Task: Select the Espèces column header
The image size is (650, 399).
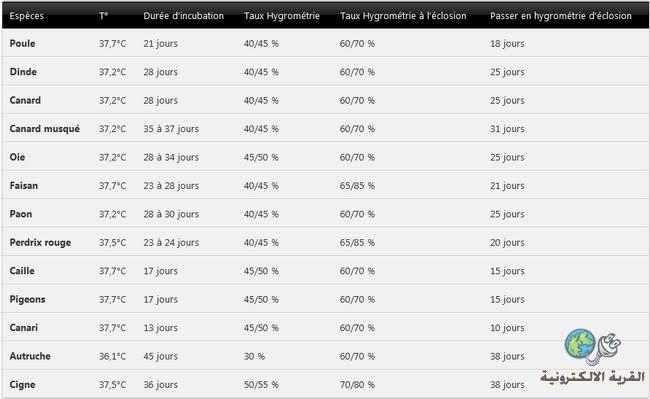Action: 27,16
